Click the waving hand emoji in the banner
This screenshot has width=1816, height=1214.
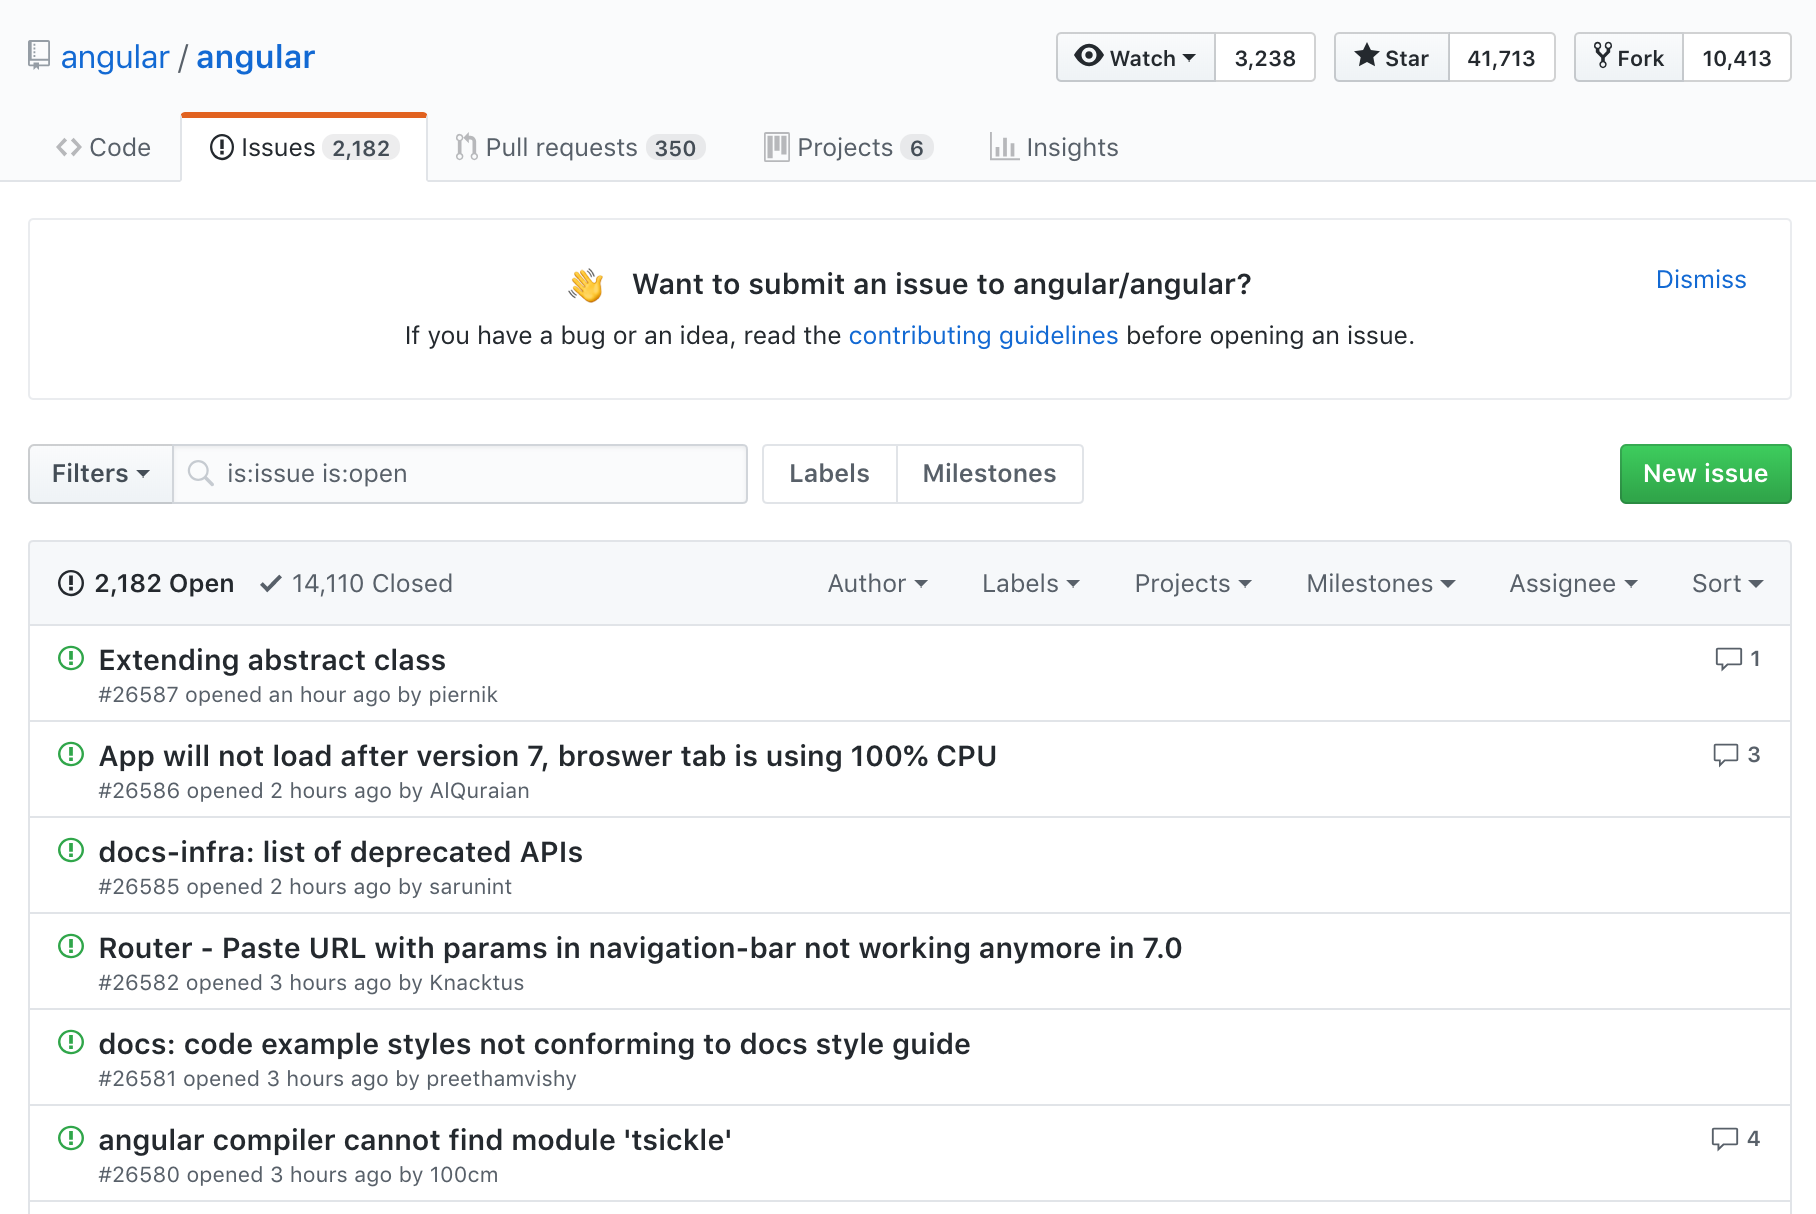pos(587,285)
